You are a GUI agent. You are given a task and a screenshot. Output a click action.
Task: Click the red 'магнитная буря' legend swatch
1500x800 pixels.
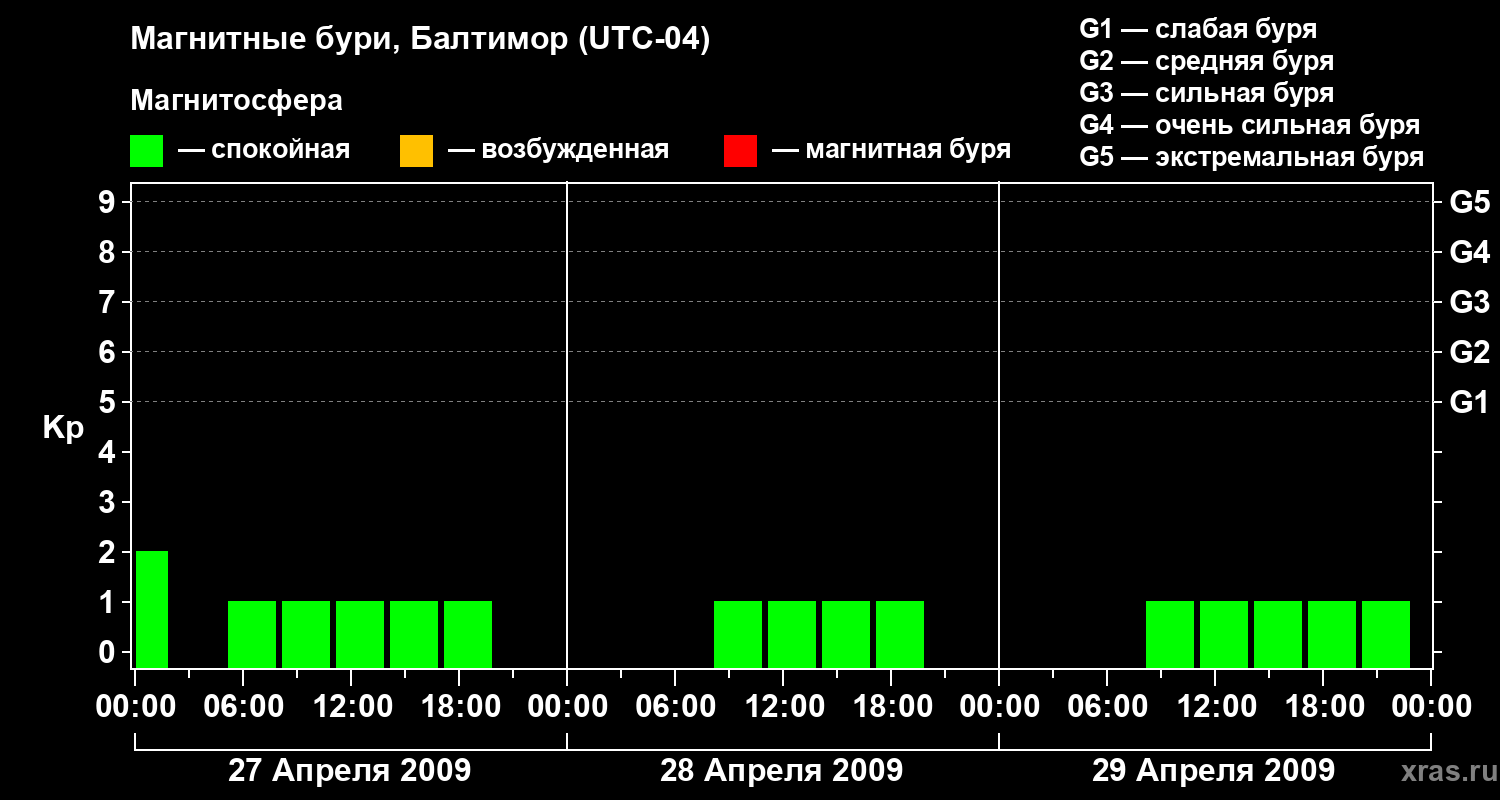(x=740, y=151)
